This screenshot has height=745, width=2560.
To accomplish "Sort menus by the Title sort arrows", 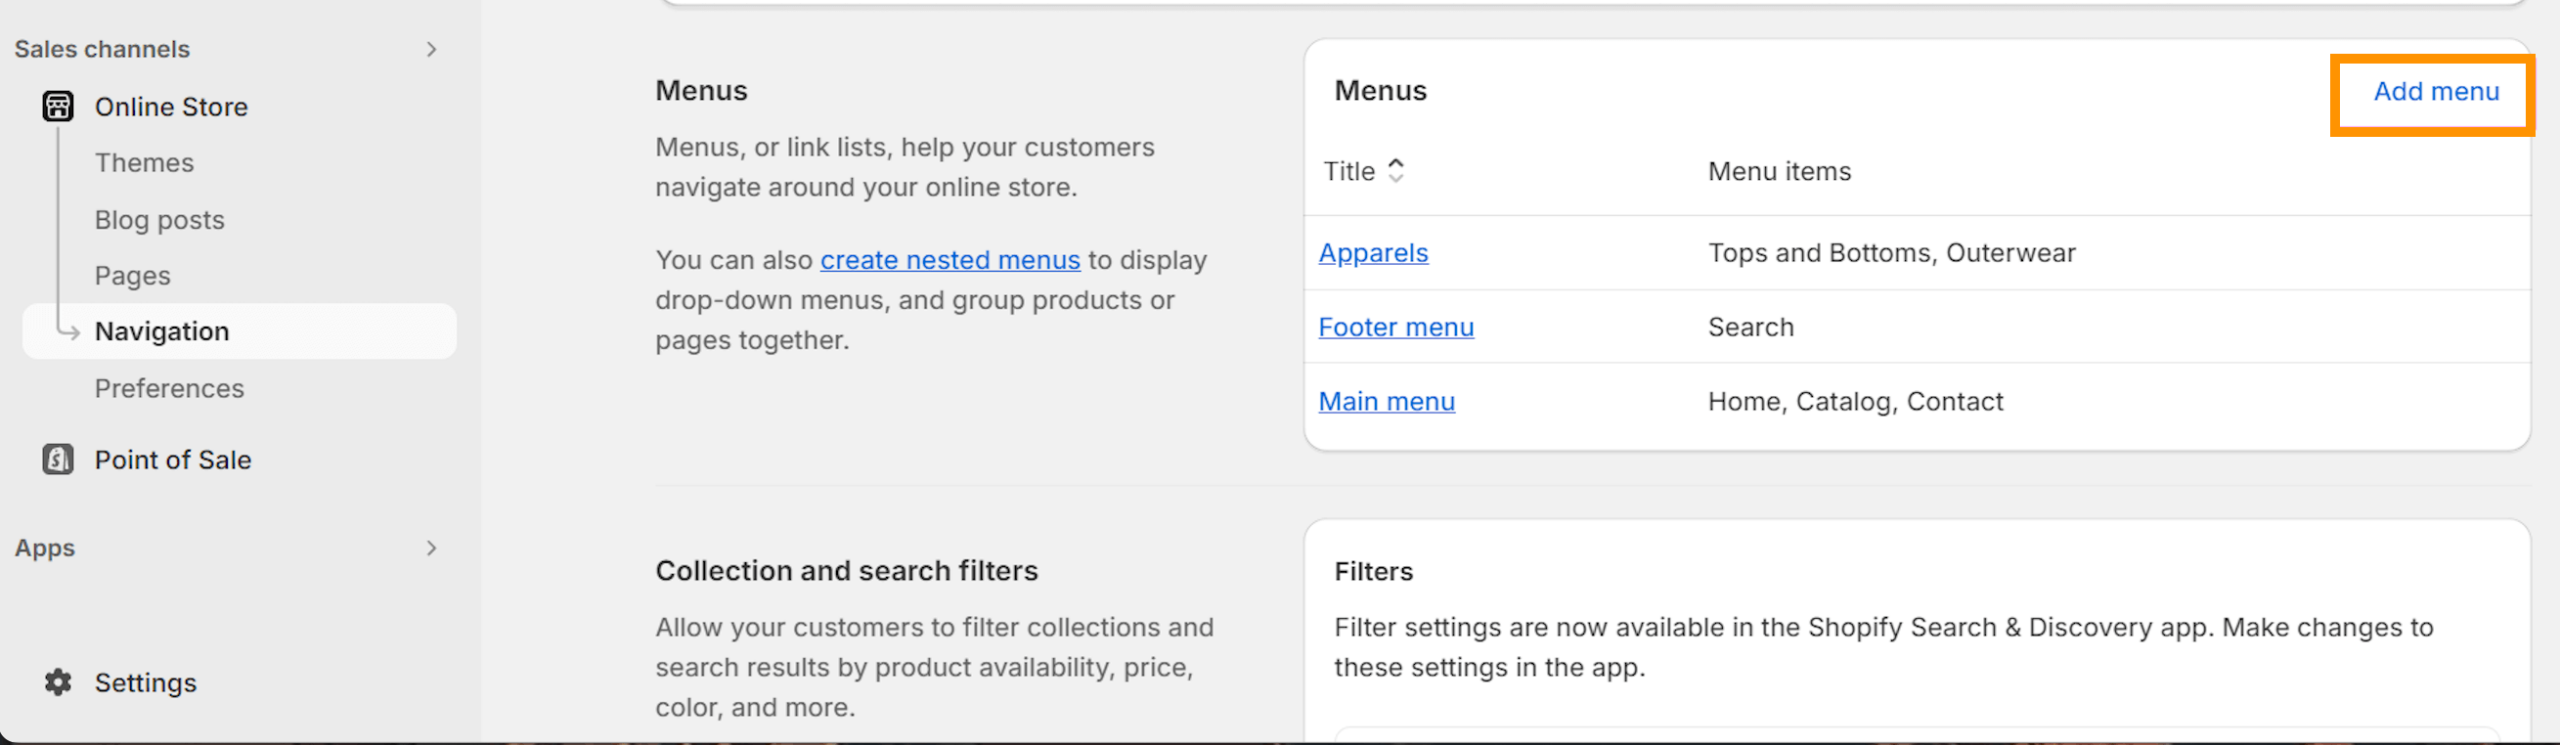I will point(1396,171).
